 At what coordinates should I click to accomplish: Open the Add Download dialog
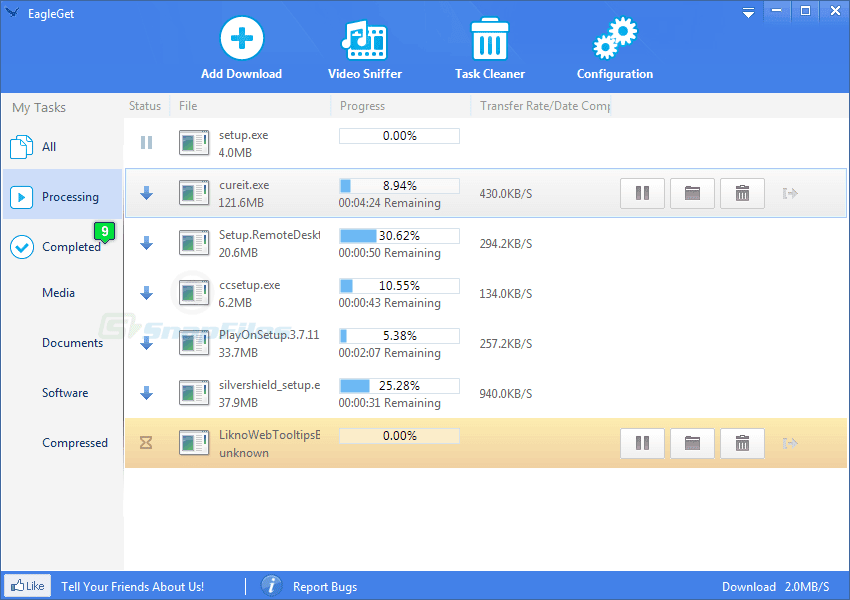[241, 49]
